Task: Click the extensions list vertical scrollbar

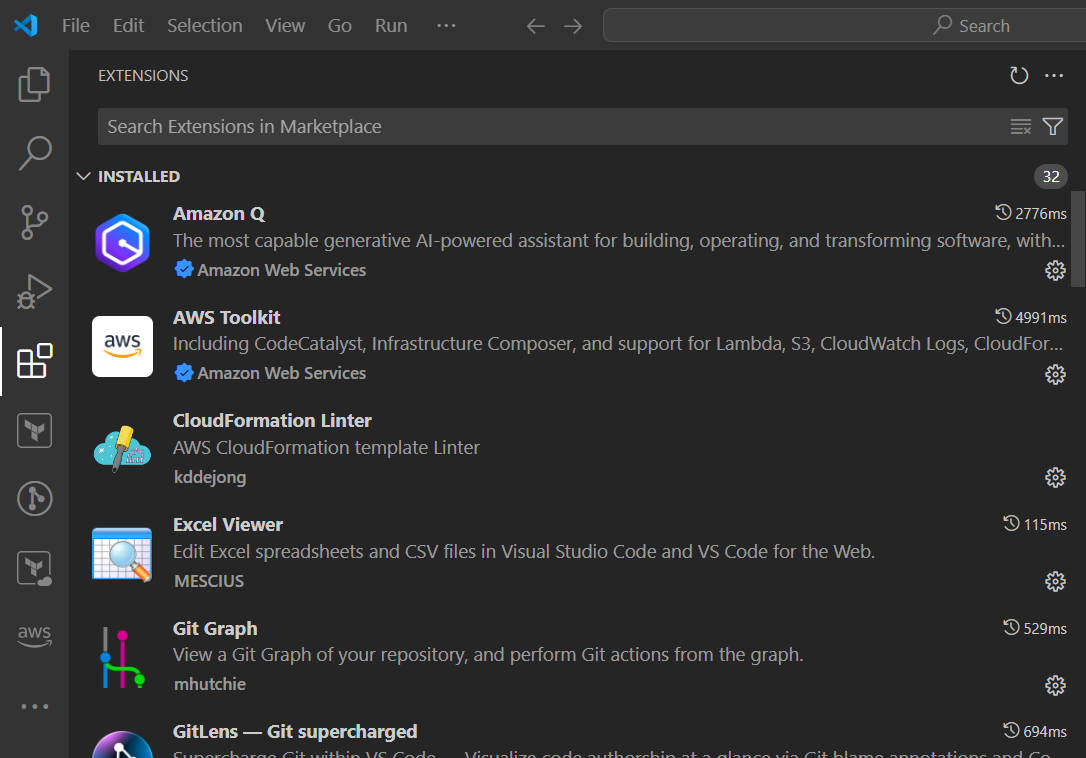Action: click(1077, 224)
